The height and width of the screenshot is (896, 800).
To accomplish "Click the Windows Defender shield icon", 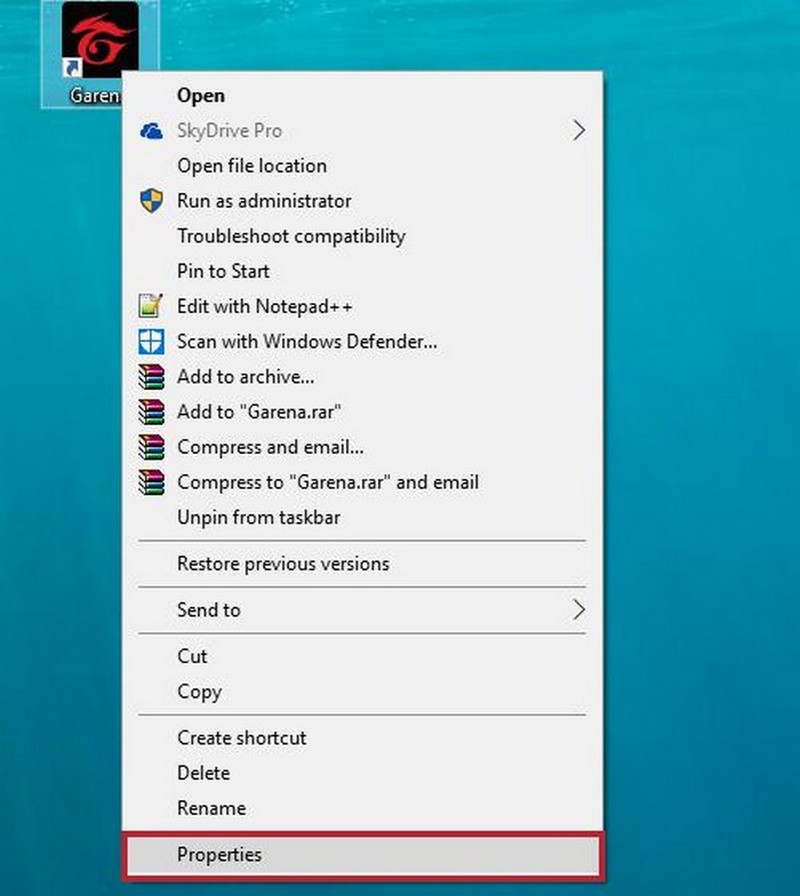I will 151,342.
